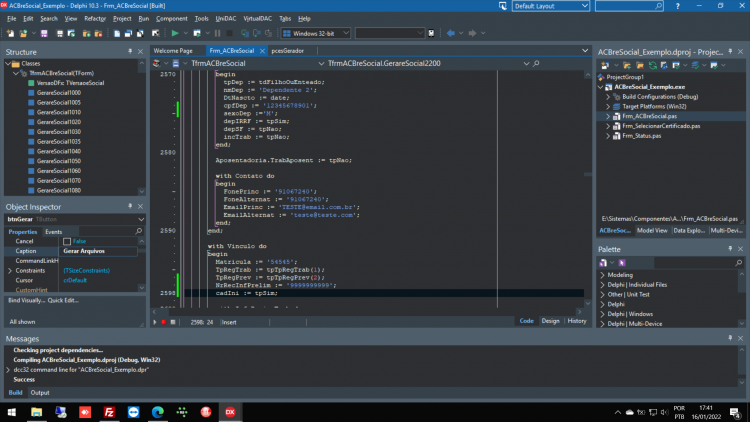Click the IDE search box in title bar
The width and height of the screenshot is (750, 422).
point(629,6)
